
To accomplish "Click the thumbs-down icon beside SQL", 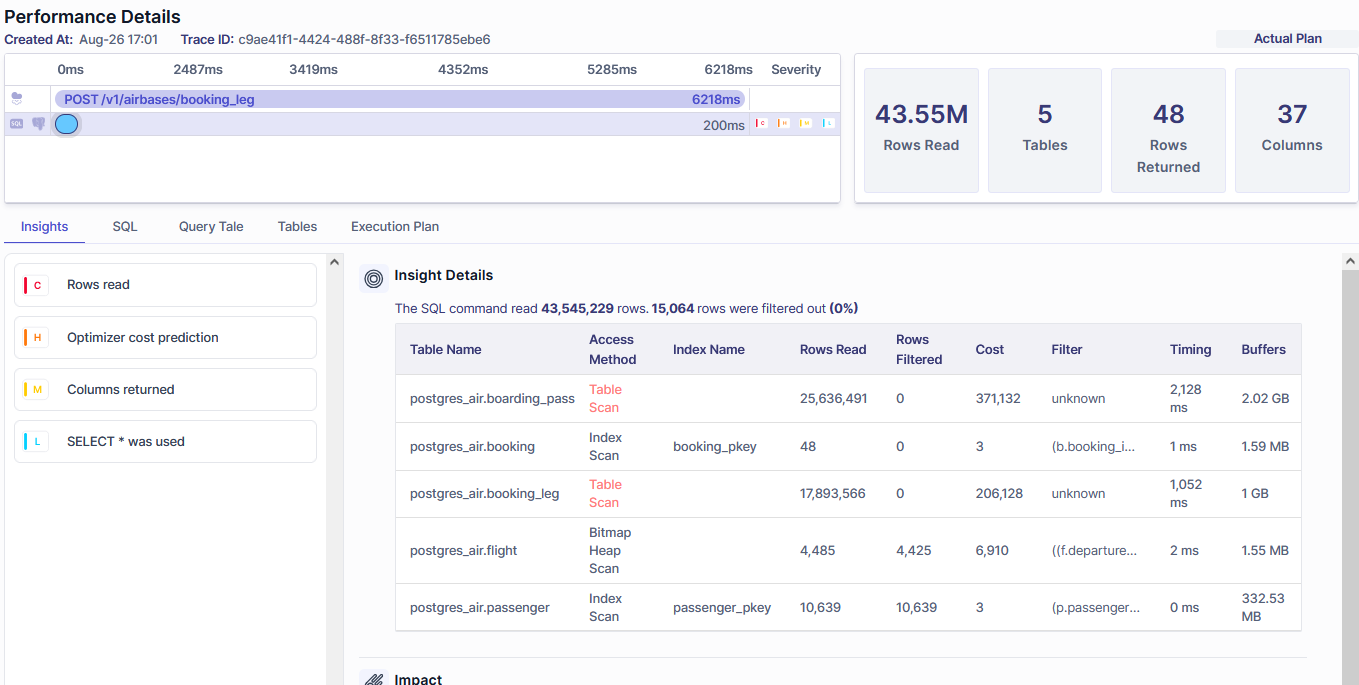I will 38,124.
